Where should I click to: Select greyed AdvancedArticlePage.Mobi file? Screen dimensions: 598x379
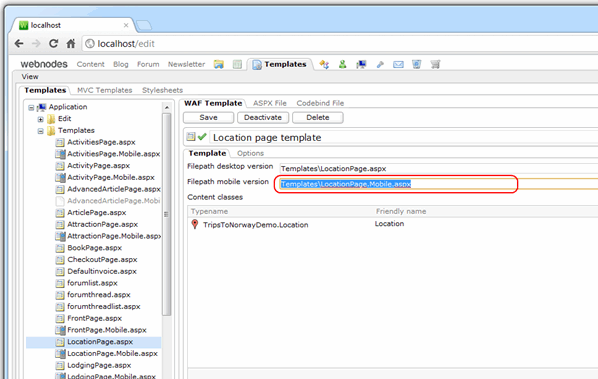click(x=114, y=201)
